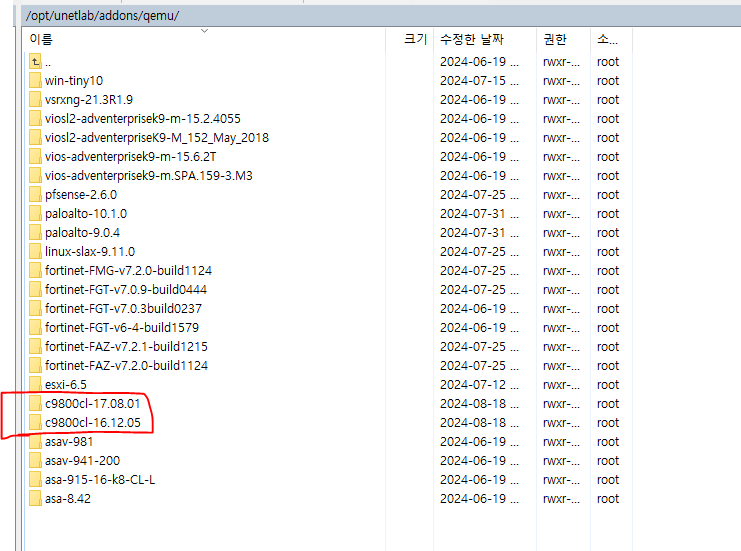This screenshot has height=551, width=741.
Task: Click the viosl2-adventerprisek9-m-15.2.4055 folder icon
Action: point(35,118)
